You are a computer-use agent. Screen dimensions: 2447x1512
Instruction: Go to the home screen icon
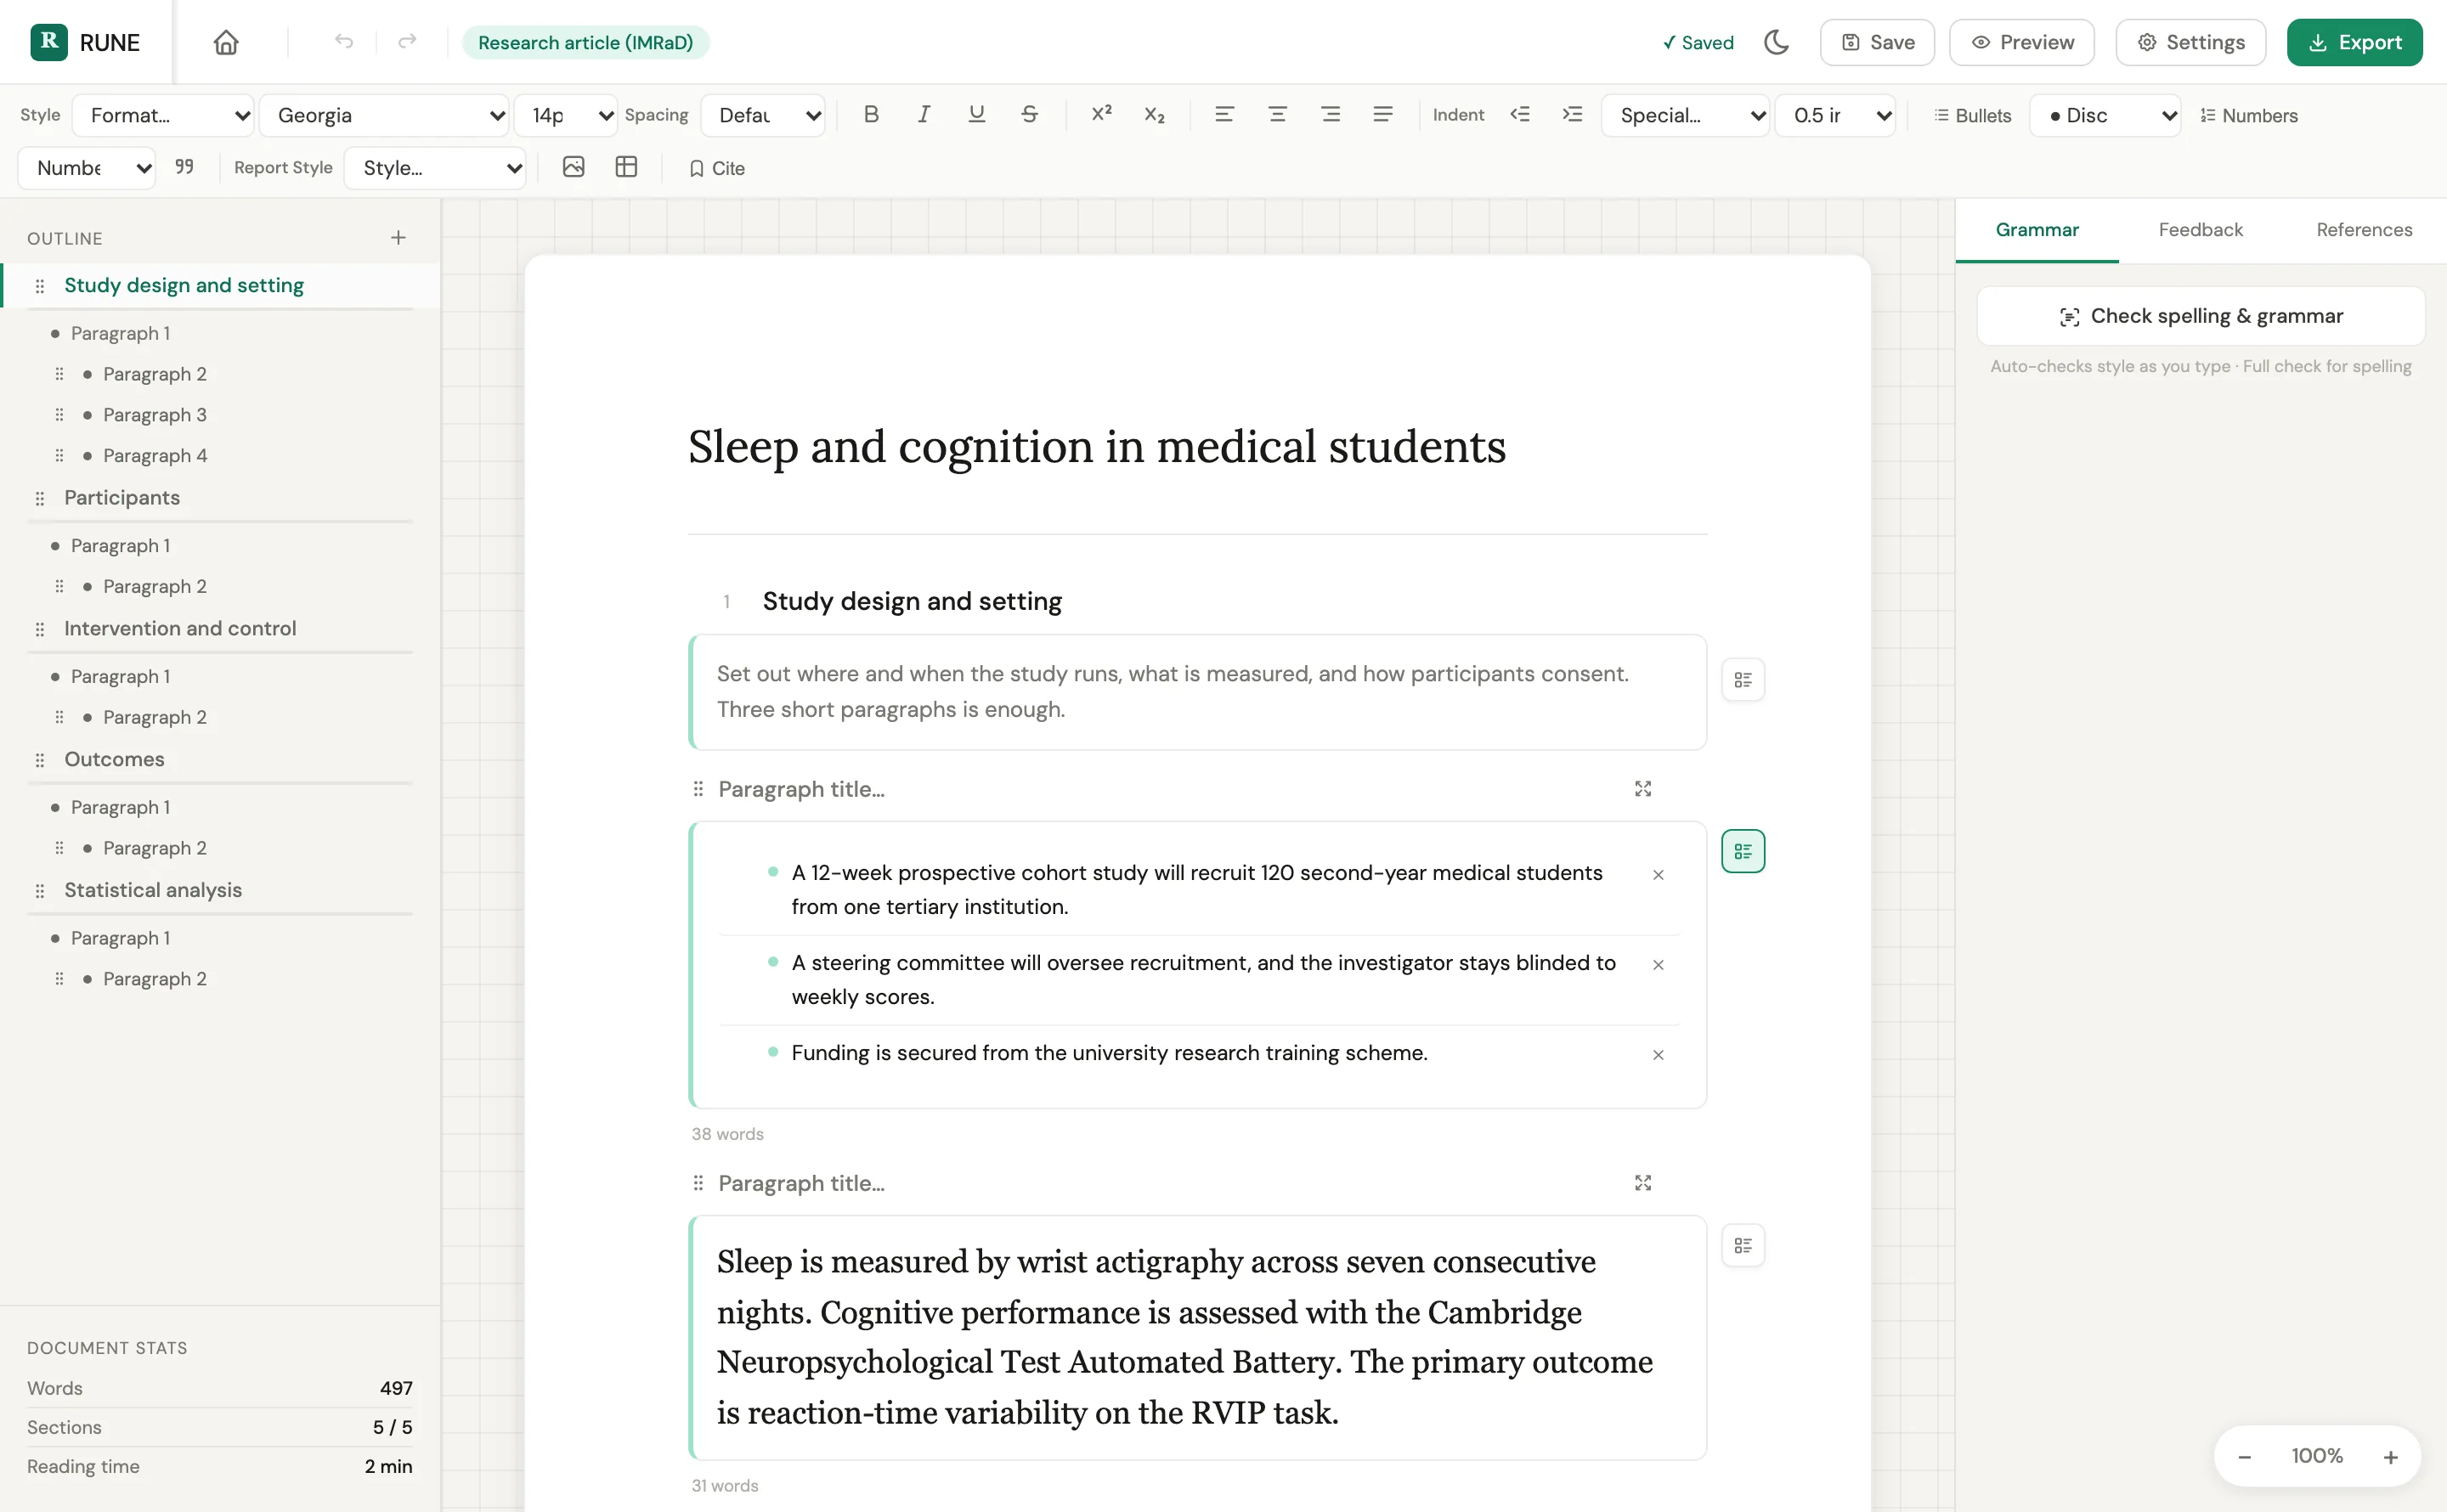226,42
